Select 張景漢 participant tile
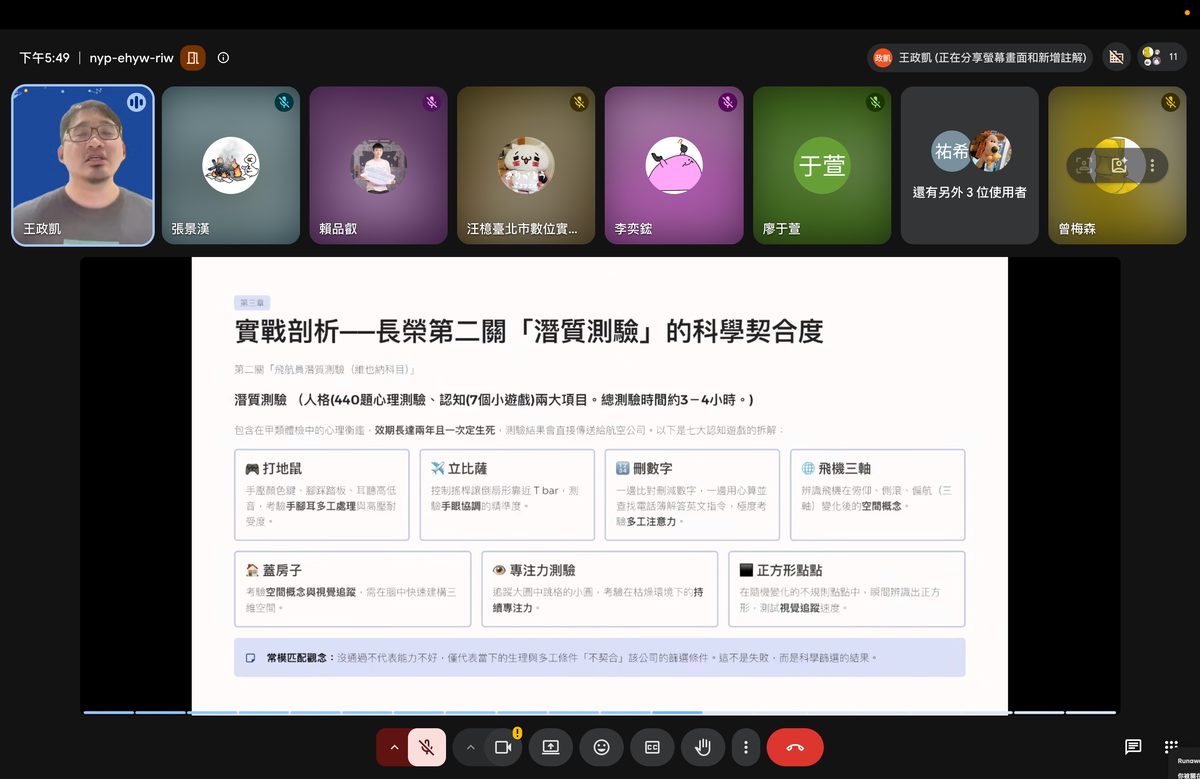Screen dimensions: 1200x779 pos(231,166)
